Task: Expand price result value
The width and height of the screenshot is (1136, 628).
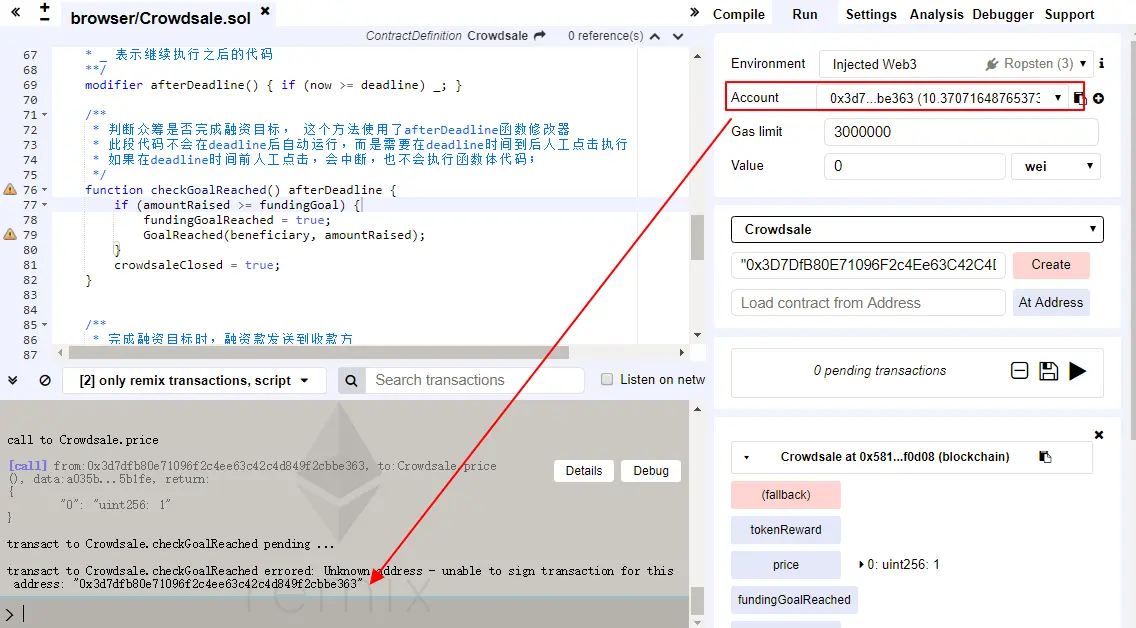Action: point(861,564)
